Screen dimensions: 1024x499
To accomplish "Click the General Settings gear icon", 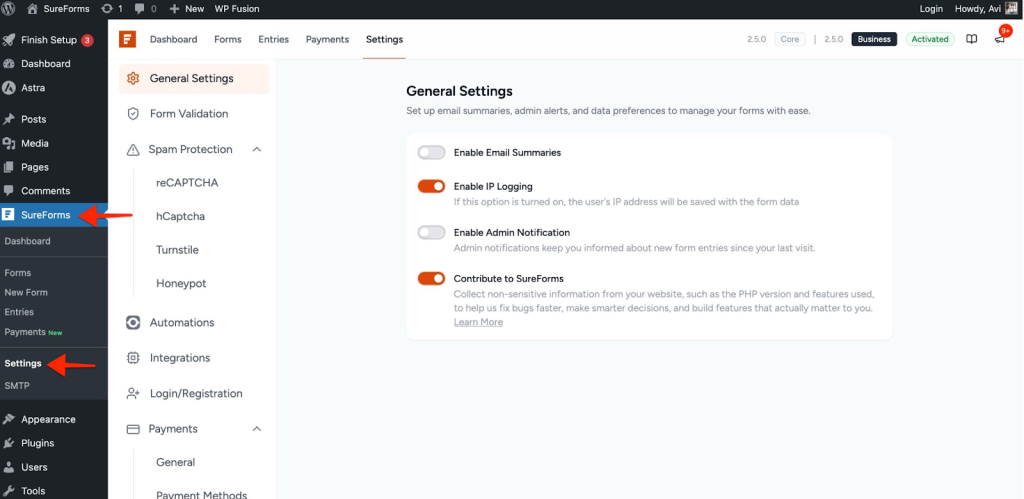I will coord(133,78).
